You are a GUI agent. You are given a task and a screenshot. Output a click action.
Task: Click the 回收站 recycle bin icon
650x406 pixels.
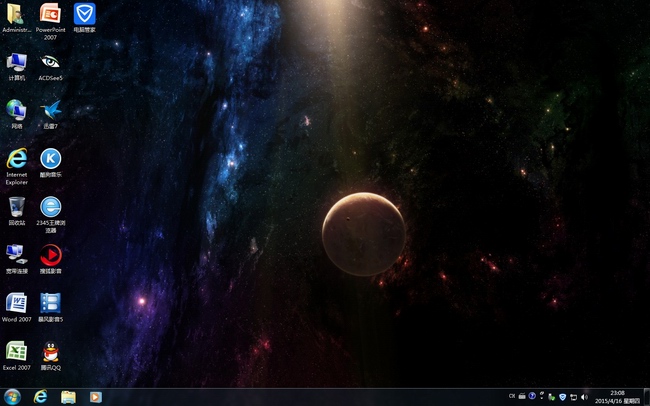17,207
